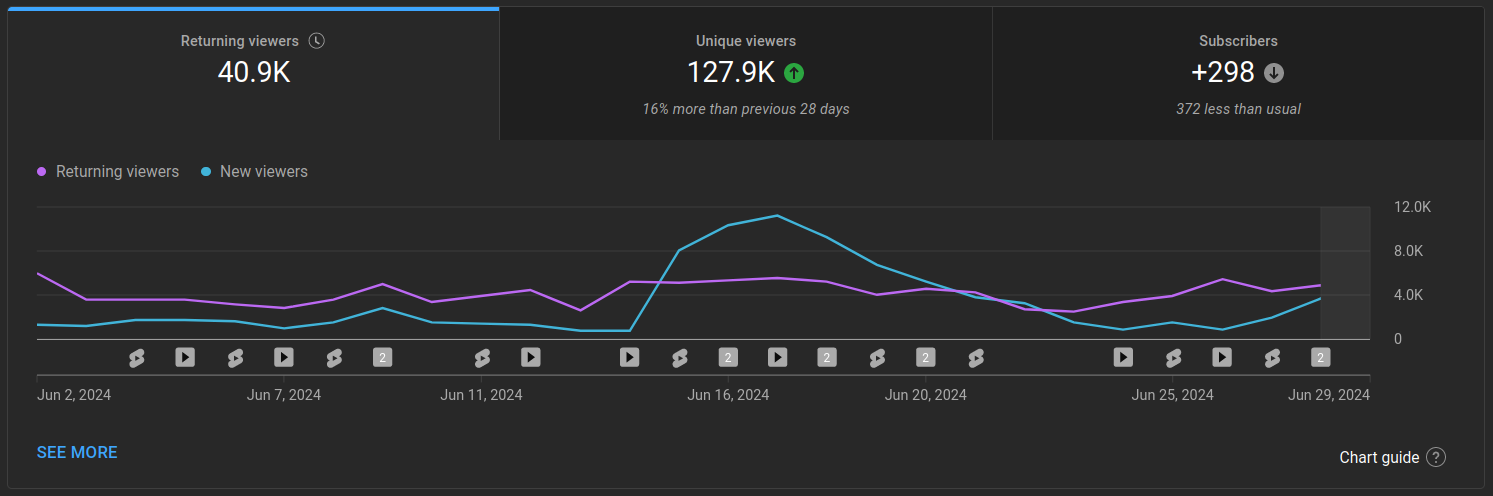
Task: Select the Returning viewers 40.9K tab
Action: [252, 74]
